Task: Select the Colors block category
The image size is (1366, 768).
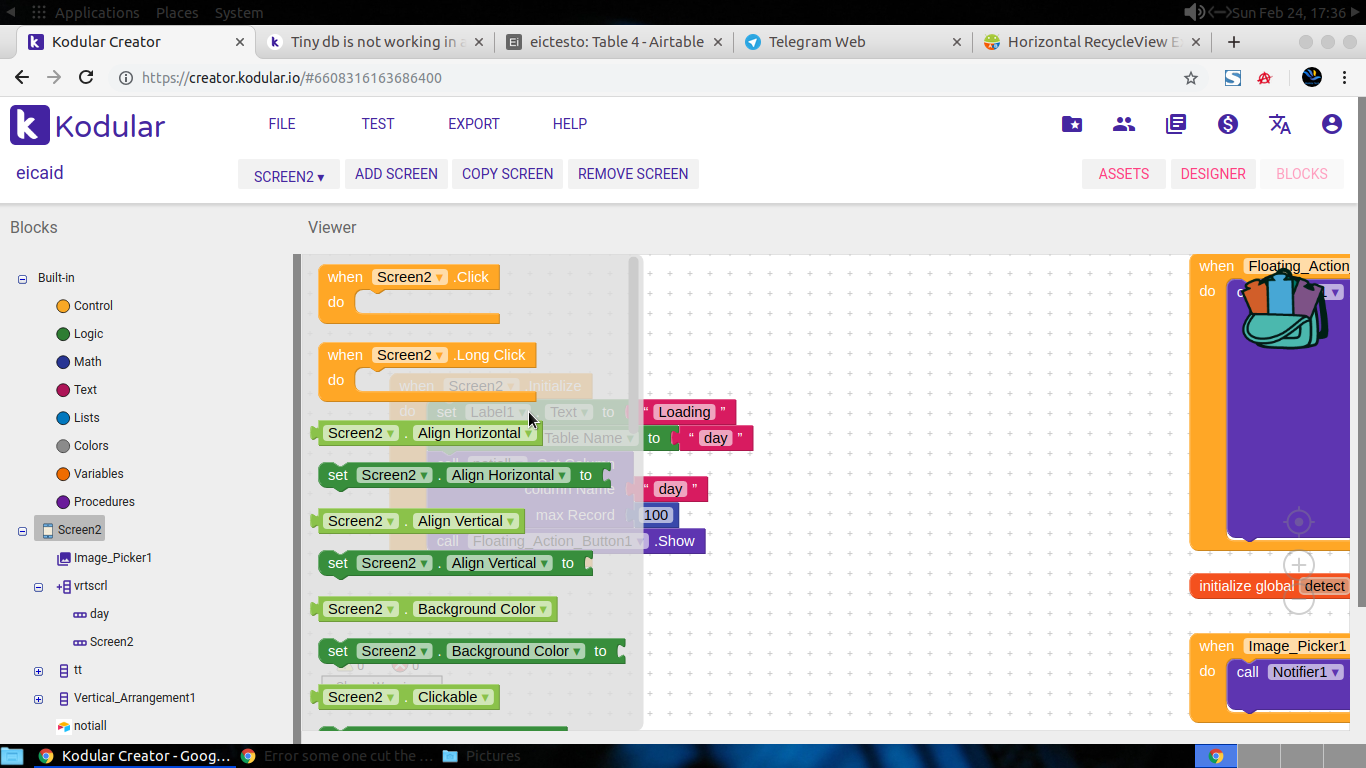Action: pyautogui.click(x=91, y=446)
